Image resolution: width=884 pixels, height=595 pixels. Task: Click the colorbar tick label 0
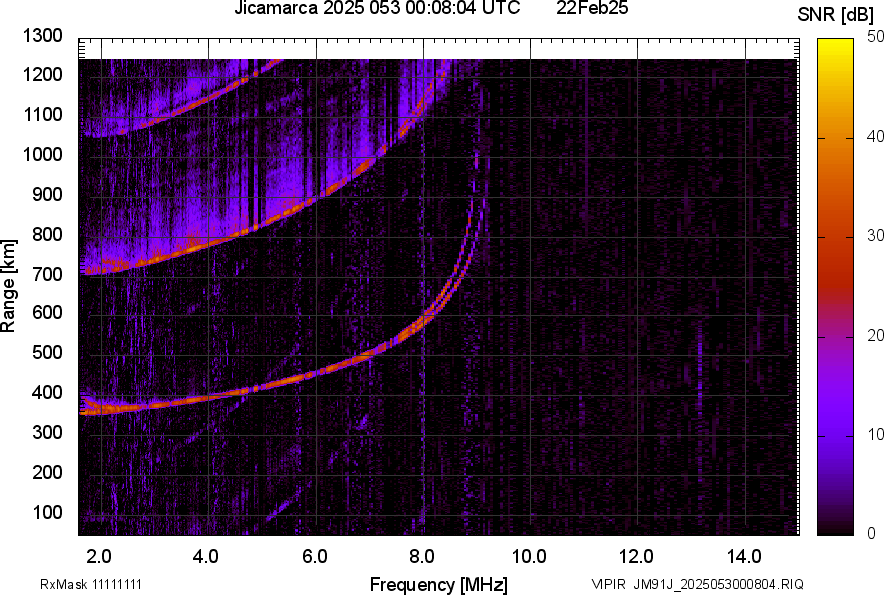(872, 533)
